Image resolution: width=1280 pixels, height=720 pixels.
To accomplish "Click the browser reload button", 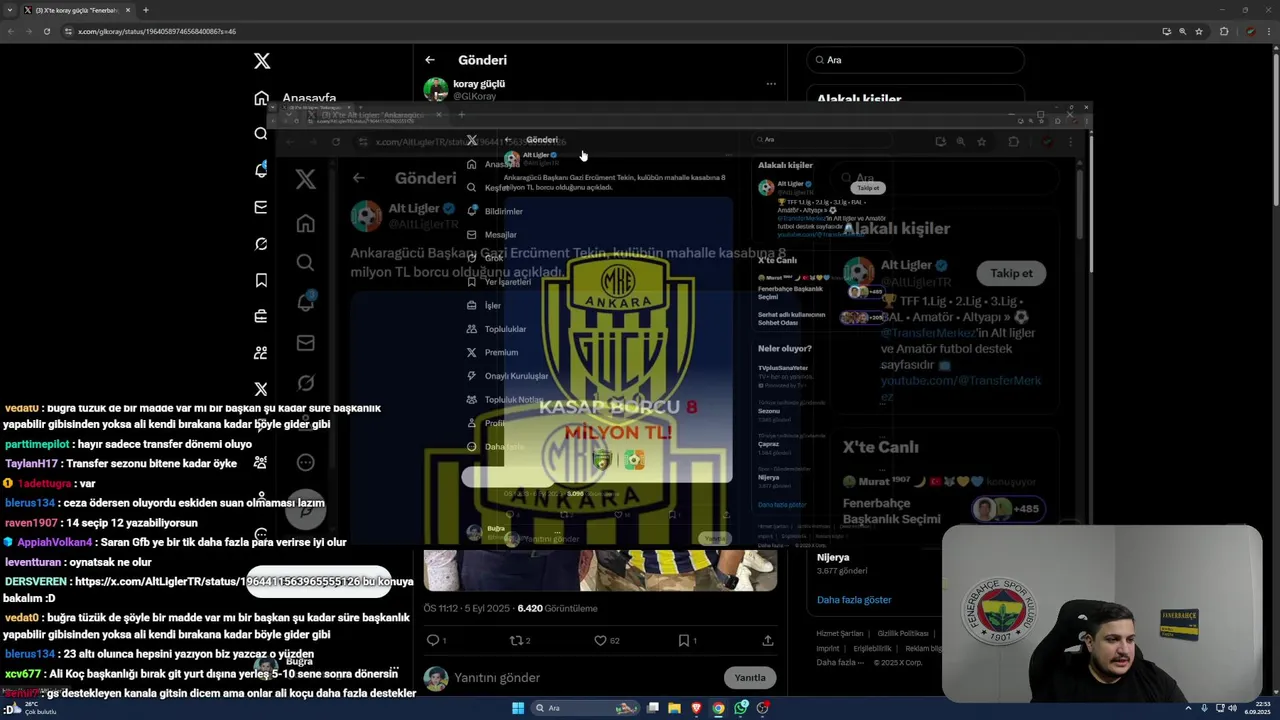I will pos(46,31).
